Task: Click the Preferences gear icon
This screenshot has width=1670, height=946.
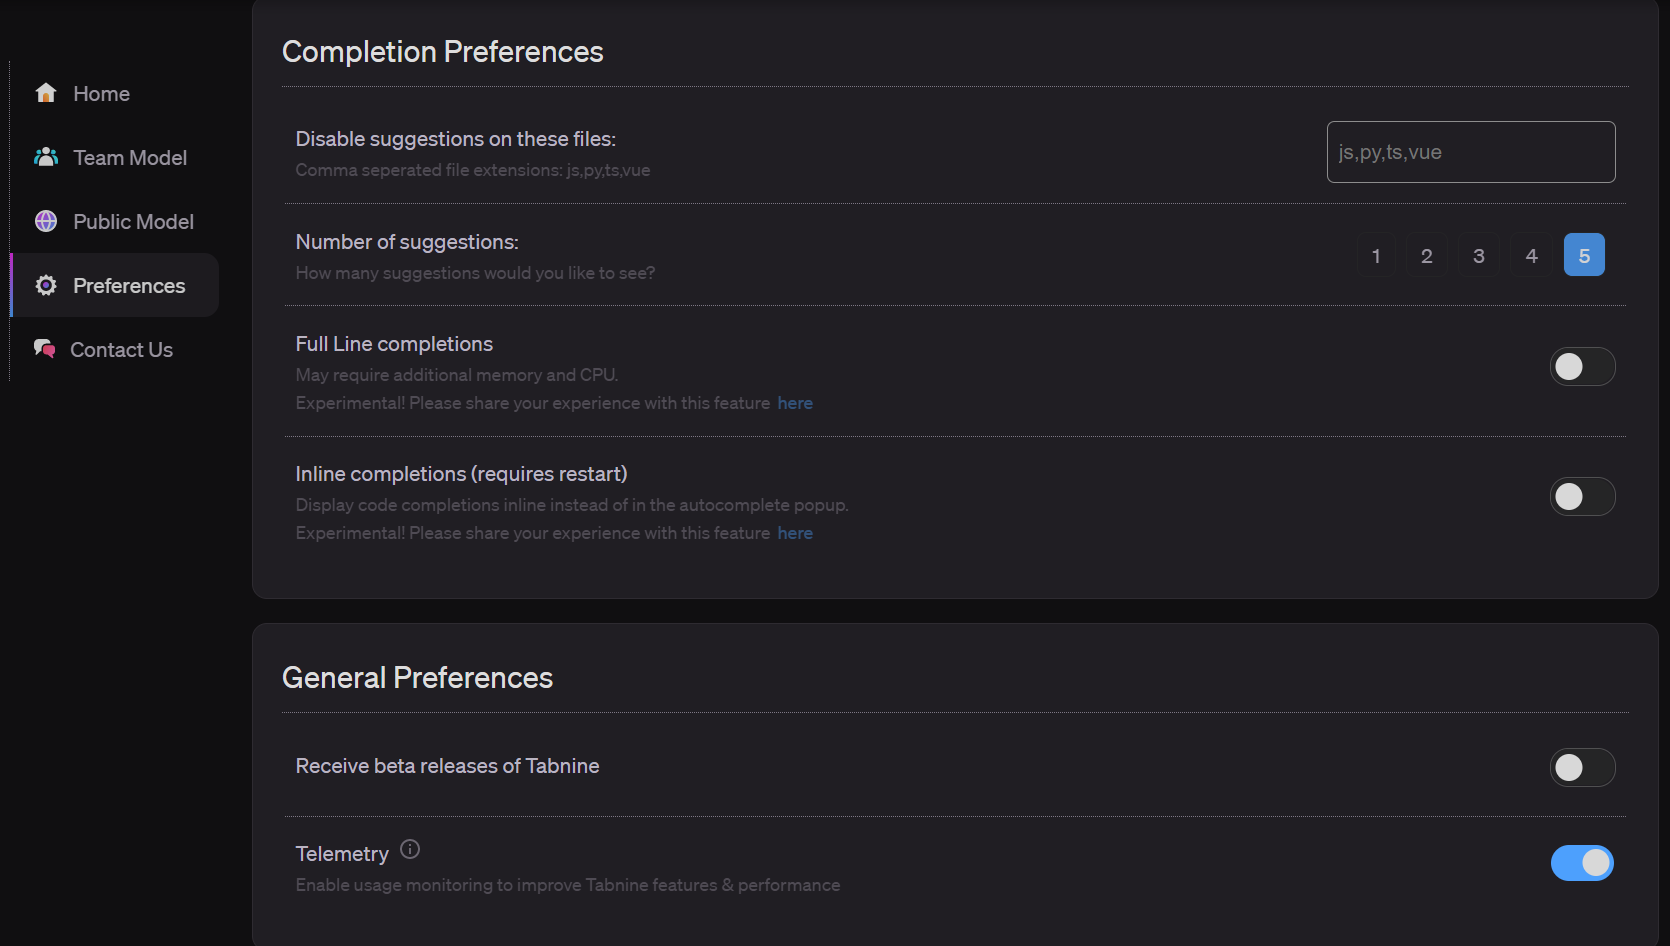Action: tap(45, 285)
